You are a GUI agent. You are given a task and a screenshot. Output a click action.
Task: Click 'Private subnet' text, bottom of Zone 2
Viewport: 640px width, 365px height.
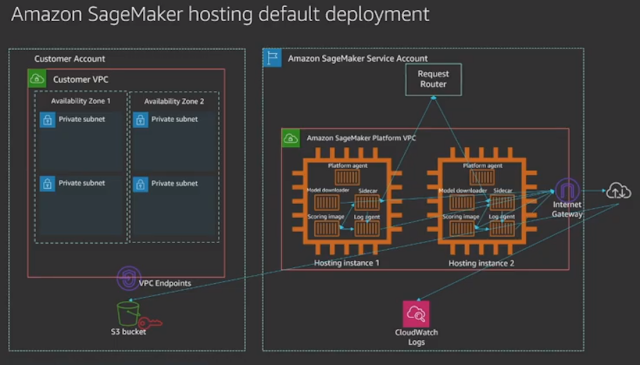click(x=174, y=183)
